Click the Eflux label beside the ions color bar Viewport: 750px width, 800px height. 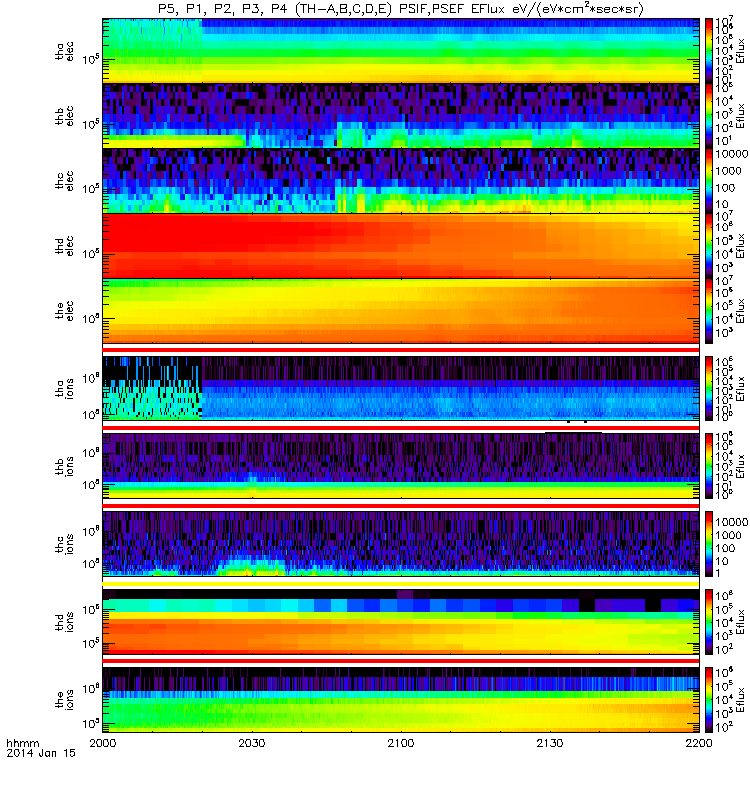click(740, 699)
